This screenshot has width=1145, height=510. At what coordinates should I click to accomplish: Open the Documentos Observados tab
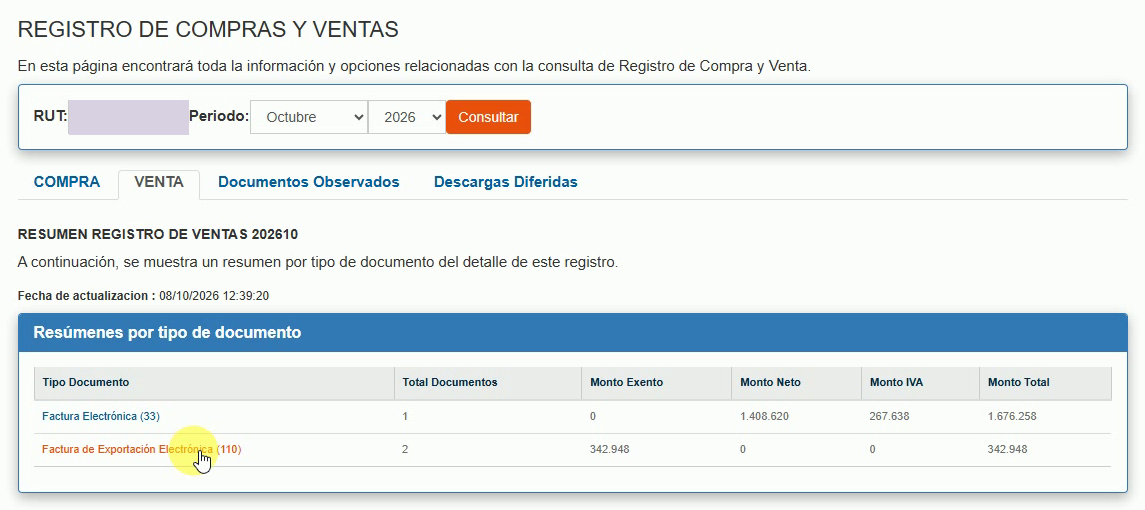pos(309,183)
